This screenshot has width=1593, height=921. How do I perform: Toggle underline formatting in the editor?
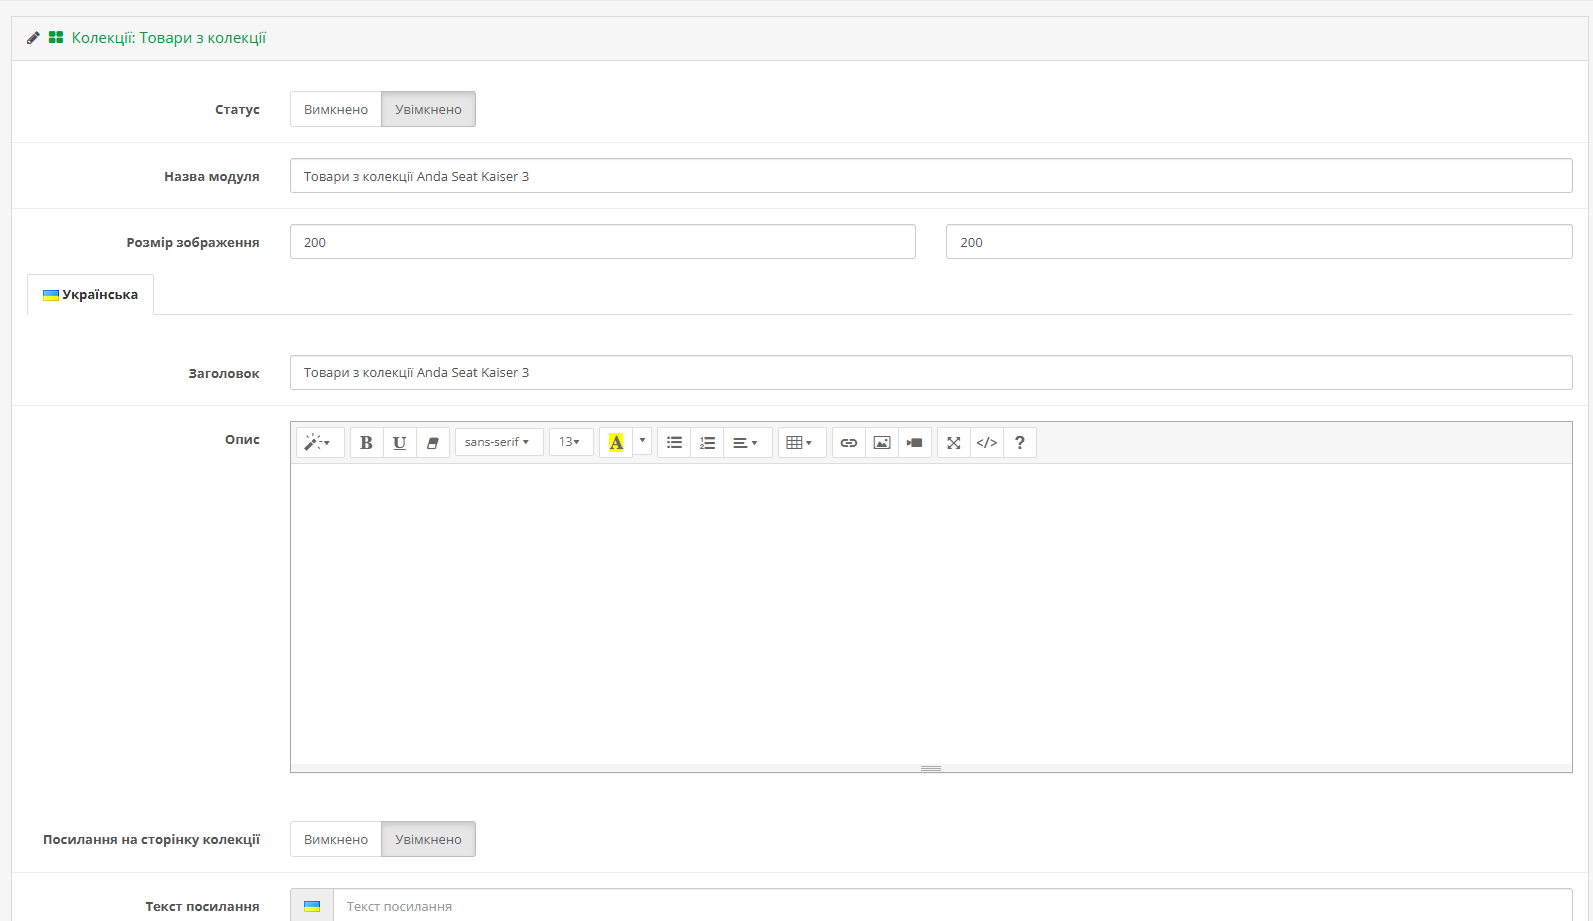pyautogui.click(x=400, y=443)
